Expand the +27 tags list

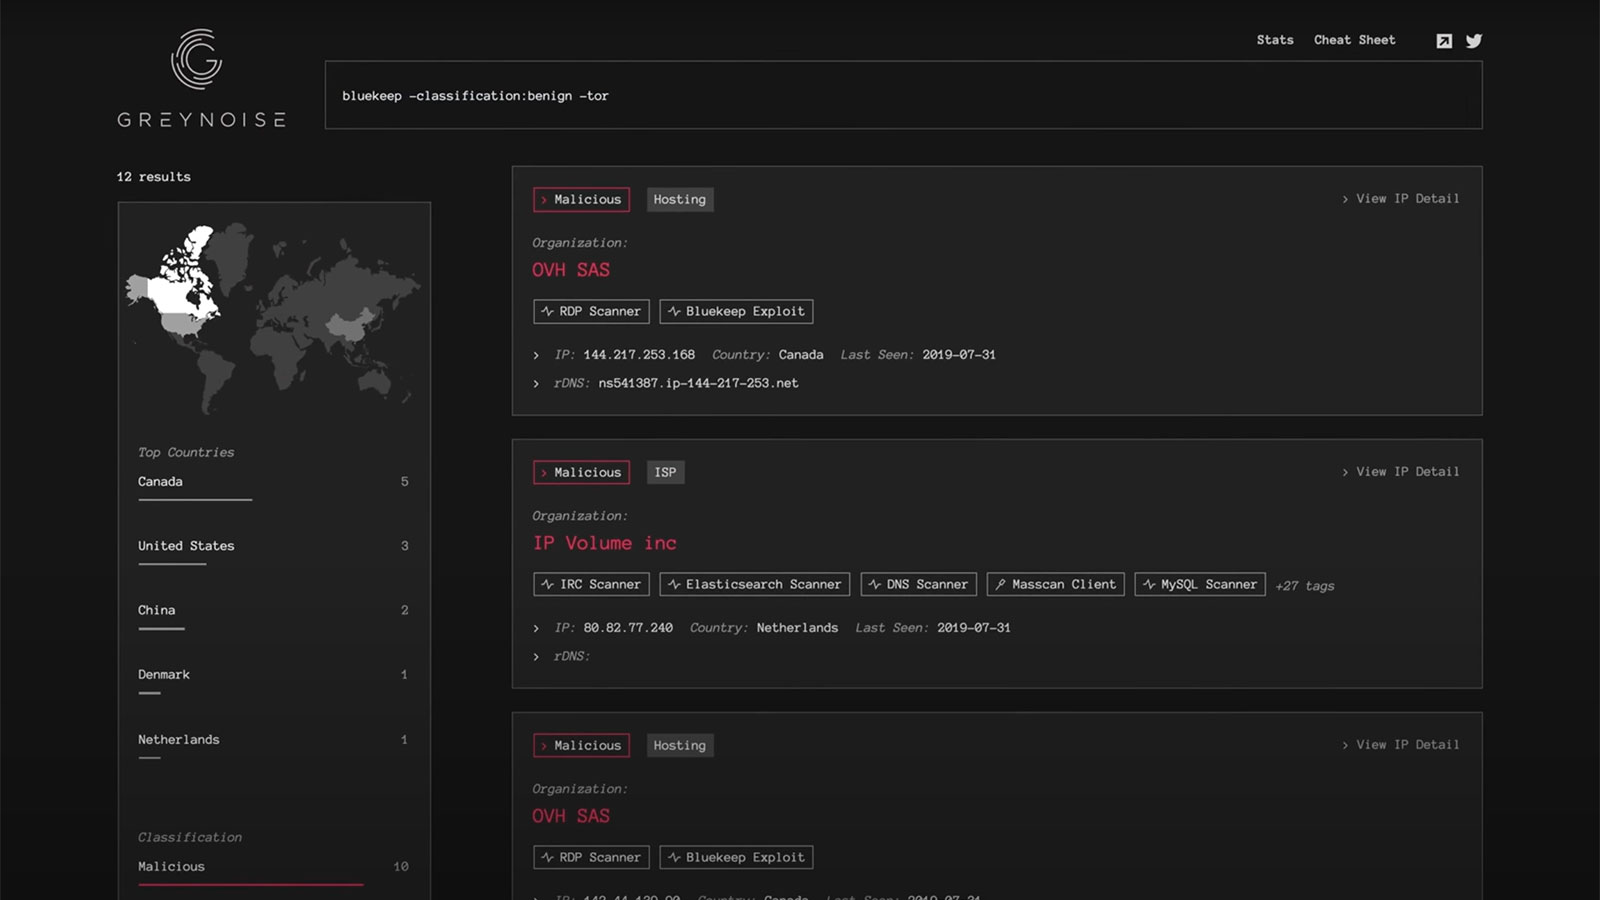[1305, 586]
